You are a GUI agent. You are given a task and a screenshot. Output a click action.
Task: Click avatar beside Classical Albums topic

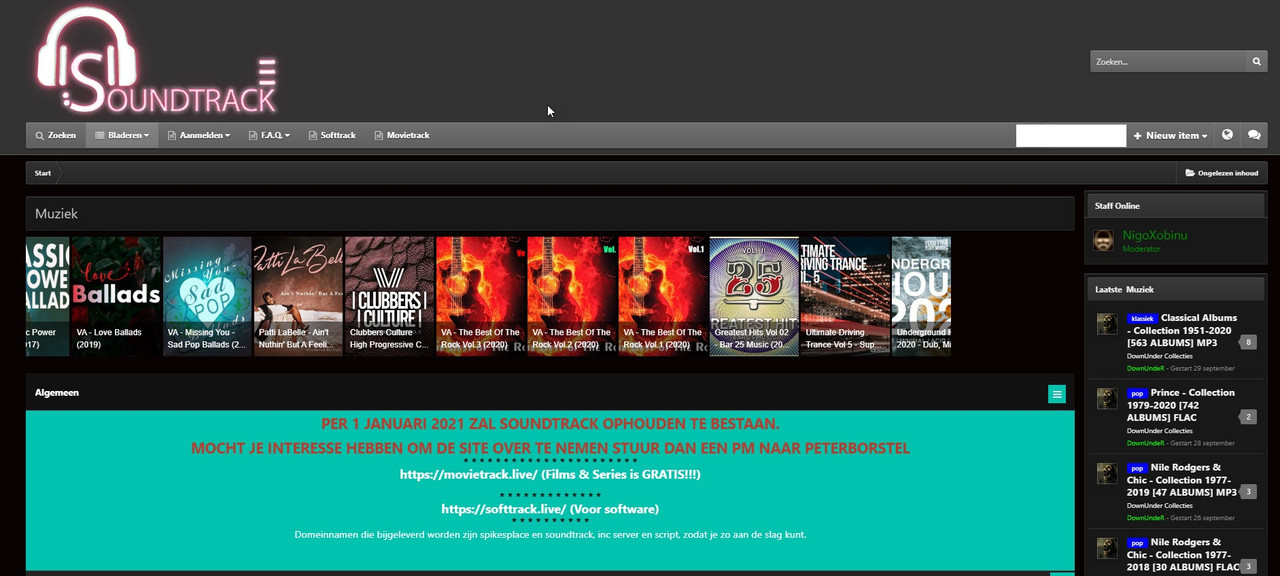pyautogui.click(x=1107, y=324)
